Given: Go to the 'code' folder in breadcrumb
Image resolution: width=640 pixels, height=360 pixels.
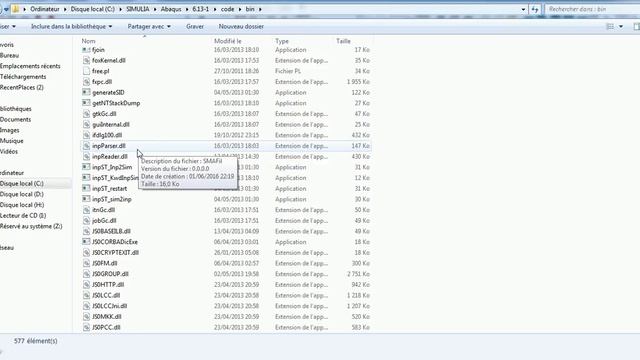Looking at the screenshot, I should pyautogui.click(x=227, y=9).
